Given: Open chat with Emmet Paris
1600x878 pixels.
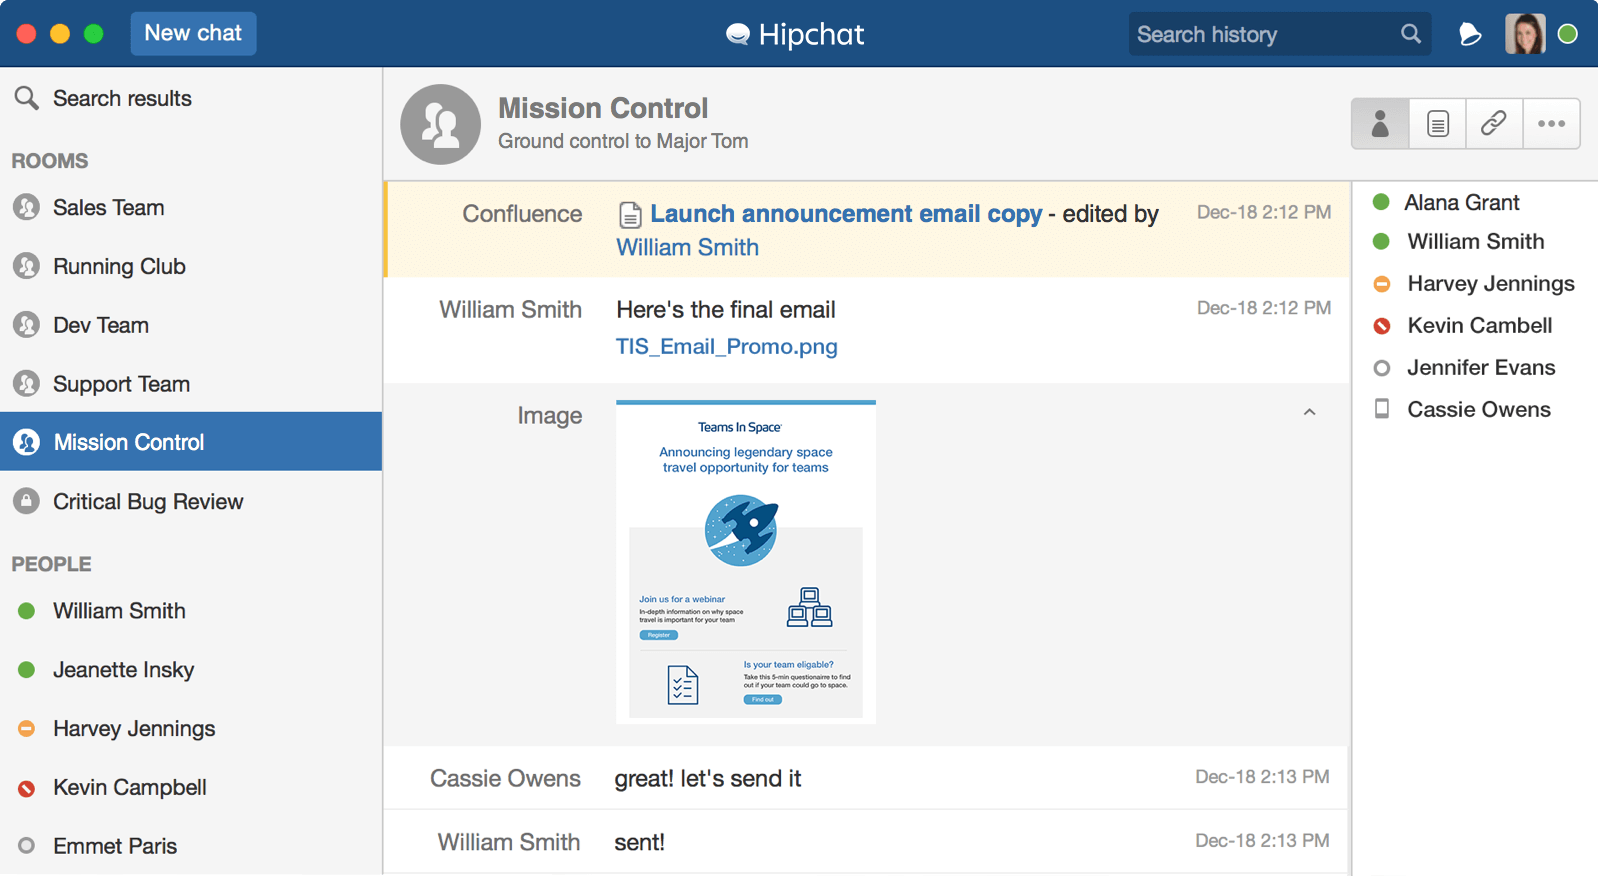Looking at the screenshot, I should tap(191, 846).
